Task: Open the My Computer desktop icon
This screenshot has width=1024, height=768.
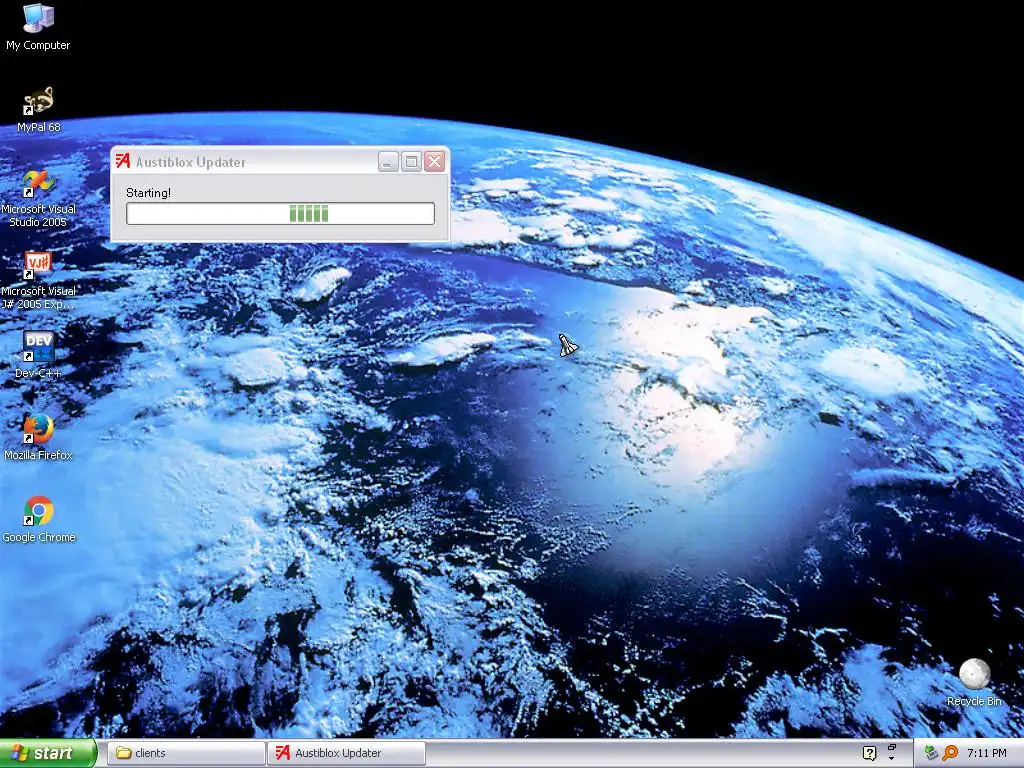Action: point(38,26)
